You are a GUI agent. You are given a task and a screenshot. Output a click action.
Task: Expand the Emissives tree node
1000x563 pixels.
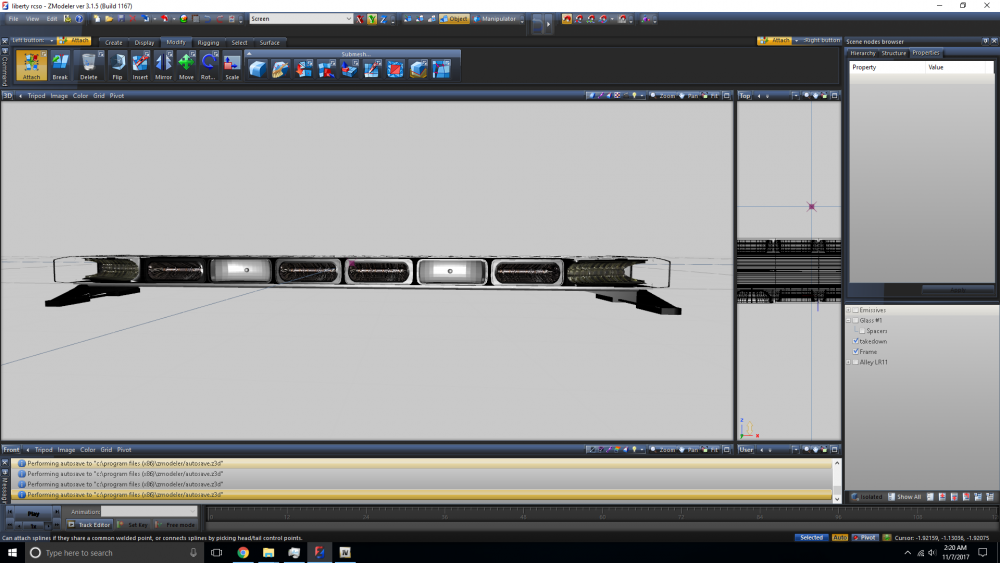click(849, 310)
